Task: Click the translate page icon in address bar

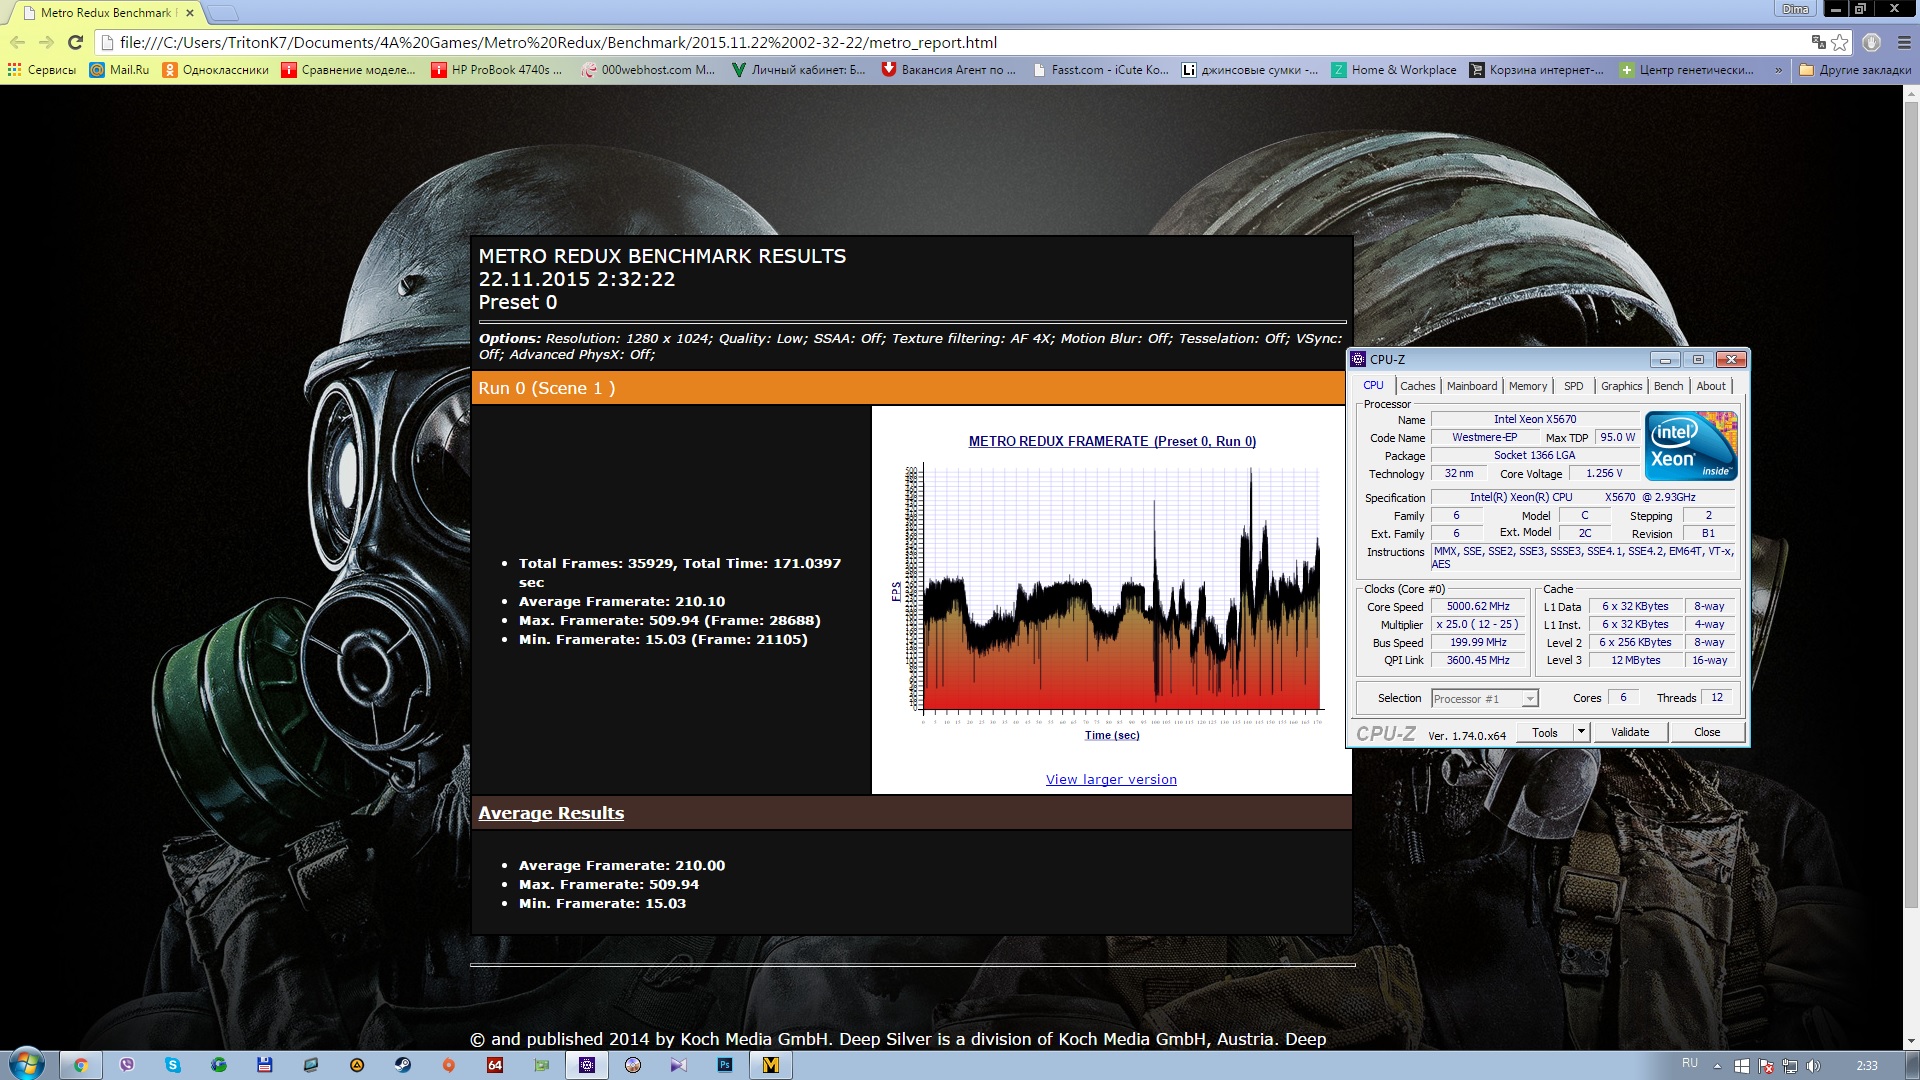Action: tap(1818, 42)
